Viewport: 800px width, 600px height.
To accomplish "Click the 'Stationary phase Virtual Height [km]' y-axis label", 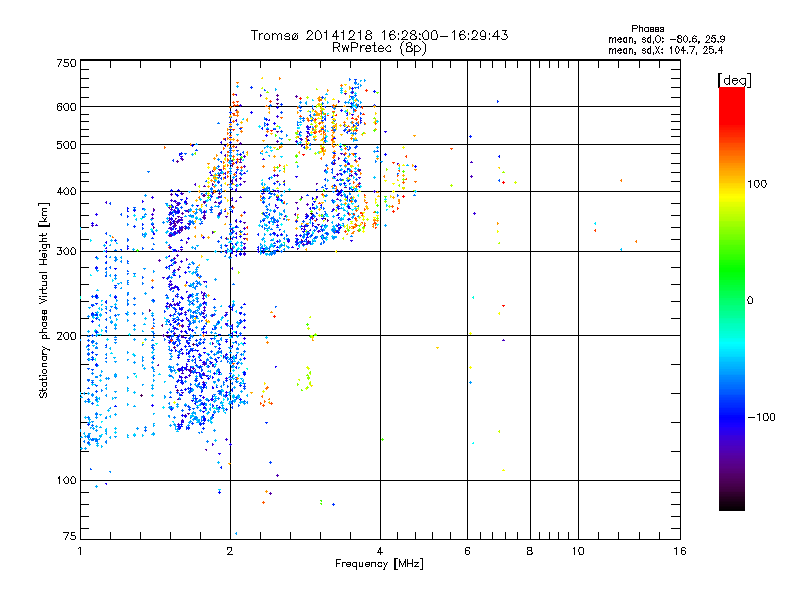I will pyautogui.click(x=43, y=301).
